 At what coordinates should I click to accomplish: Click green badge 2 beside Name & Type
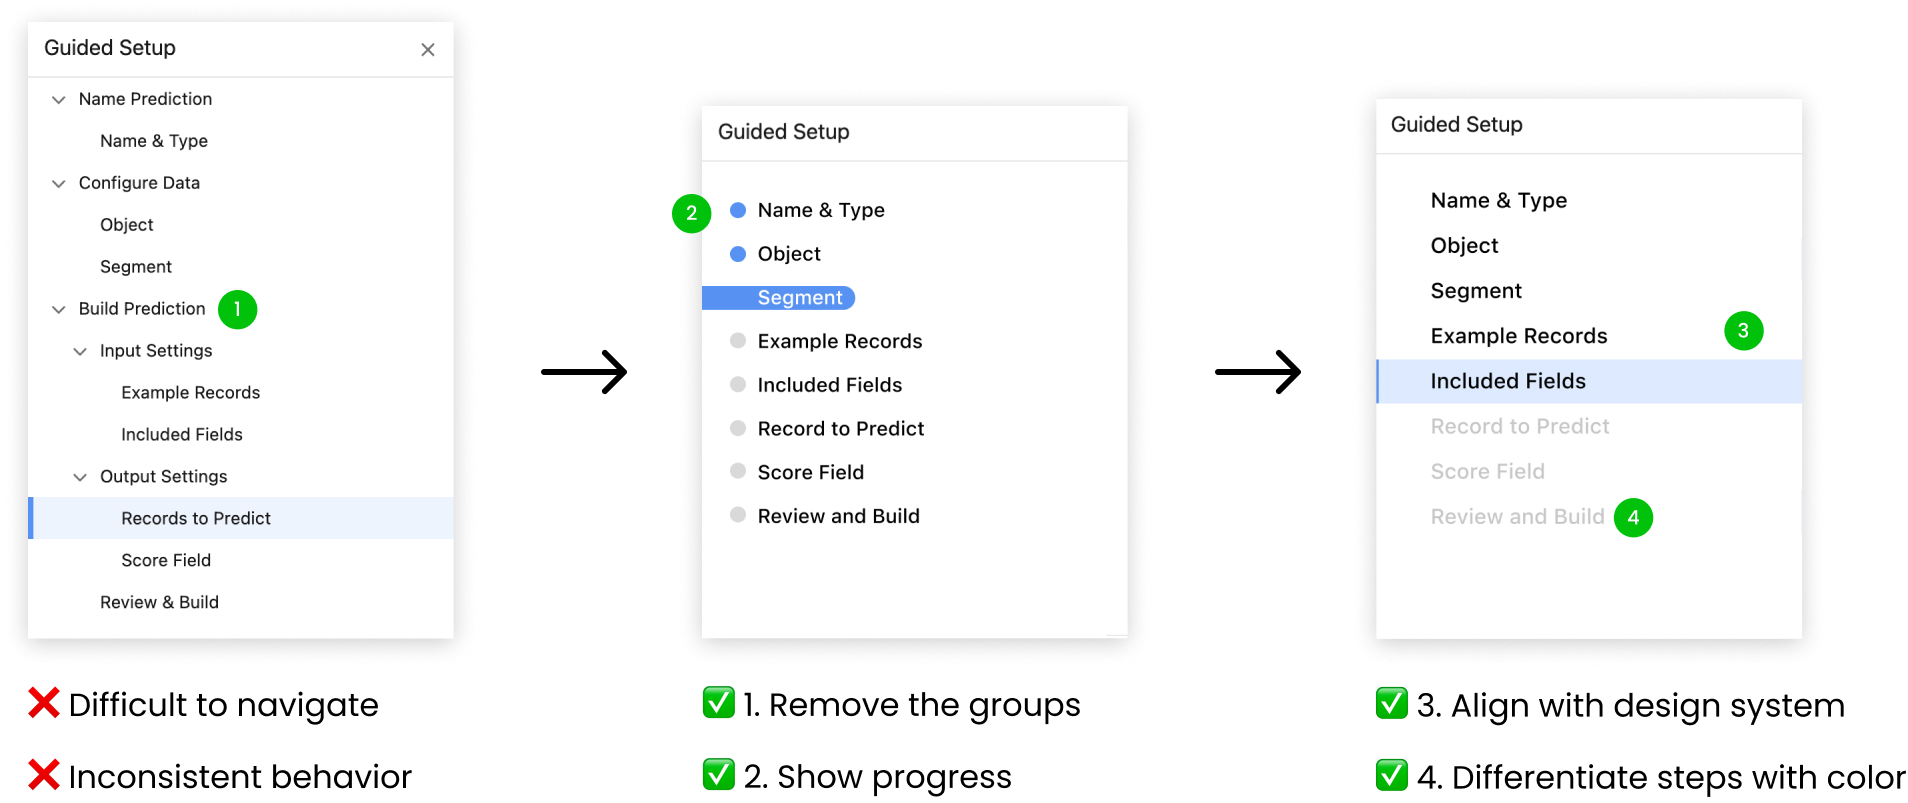[x=691, y=213]
